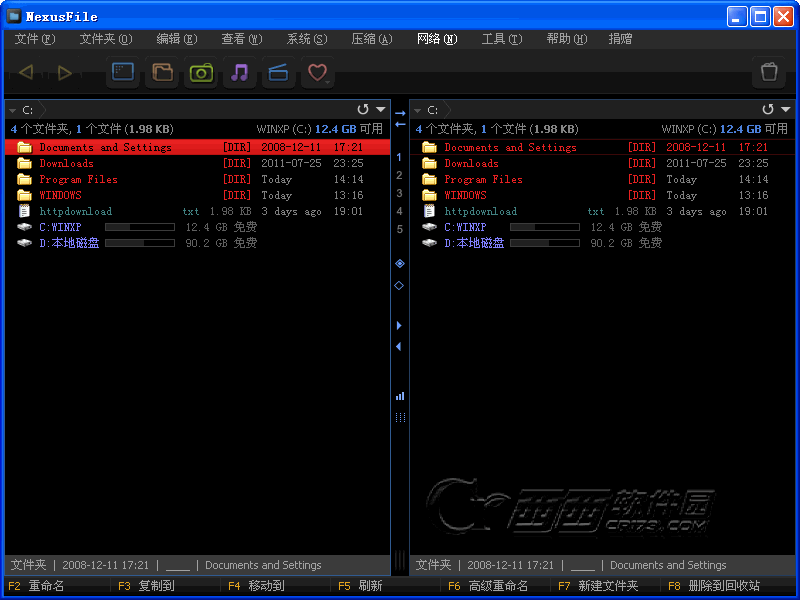Go forward with the right arrow toolbar icon
This screenshot has width=800, height=600.
(64, 72)
